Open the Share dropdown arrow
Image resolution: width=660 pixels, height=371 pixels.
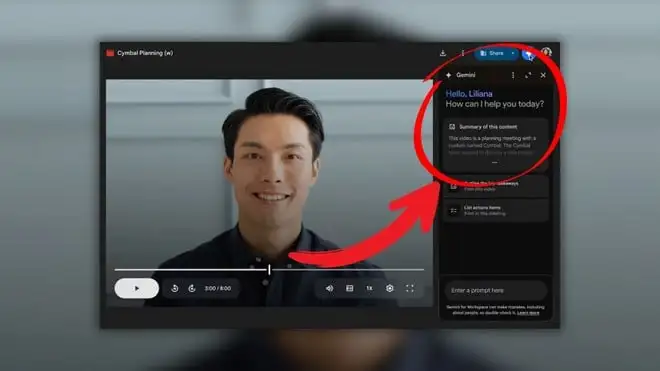(513, 53)
